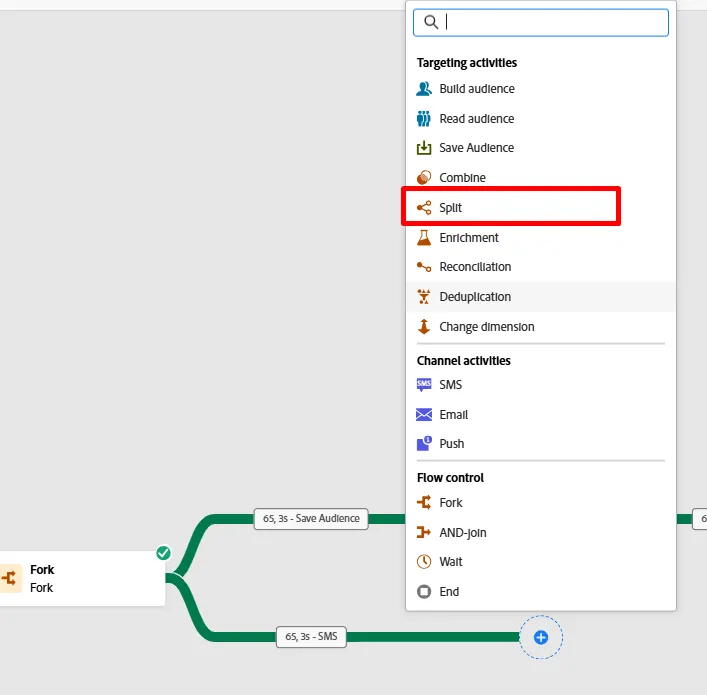Click the 'Flow control' heading

tap(450, 478)
